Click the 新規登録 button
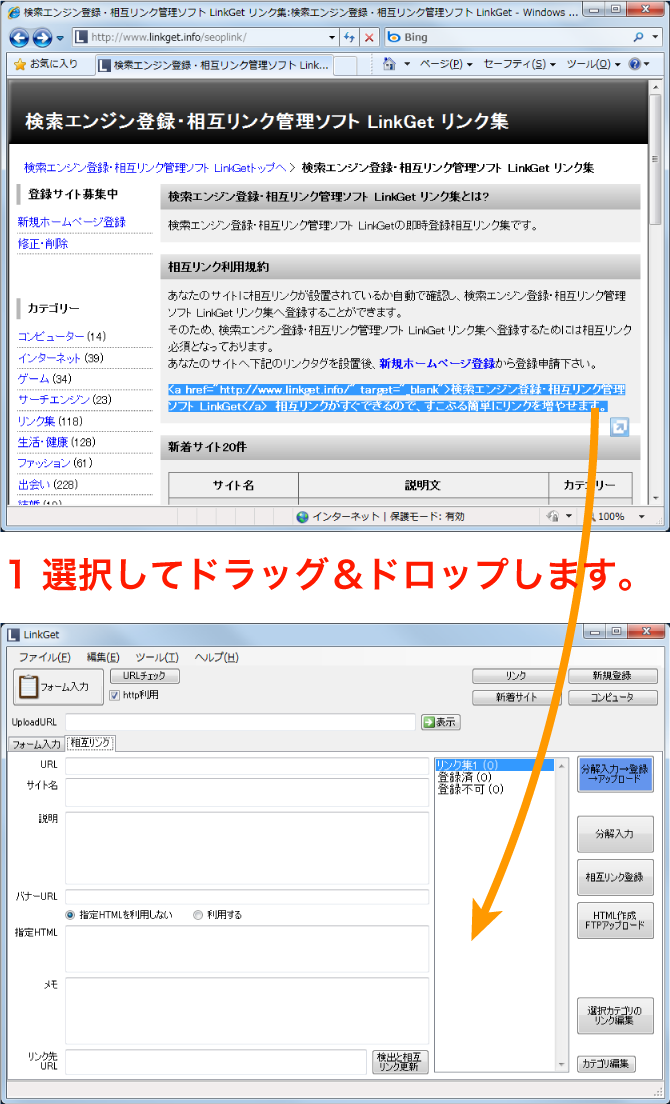Image resolution: width=670 pixels, height=1104 pixels. (x=612, y=676)
